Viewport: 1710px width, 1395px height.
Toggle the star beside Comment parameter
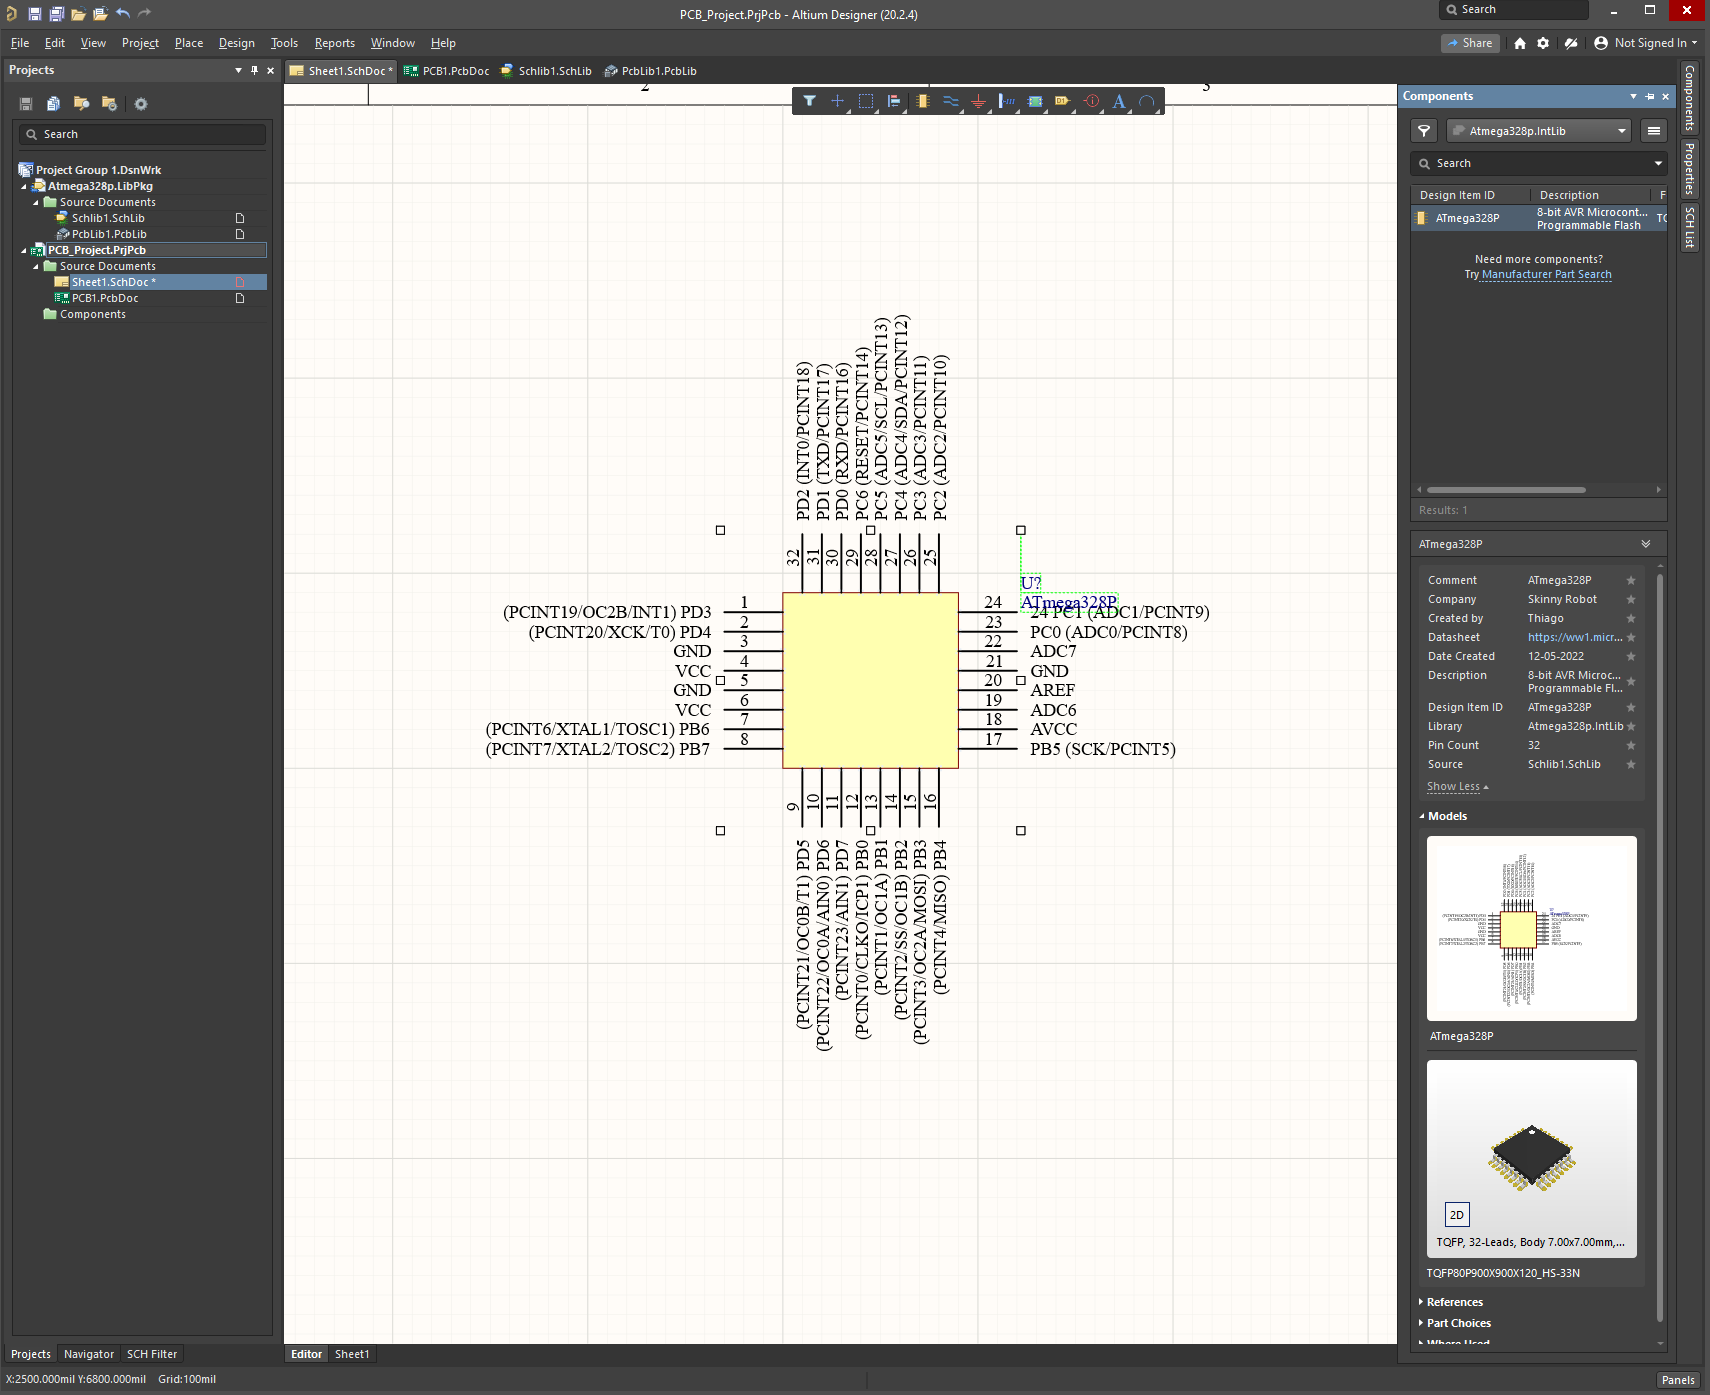(1631, 580)
